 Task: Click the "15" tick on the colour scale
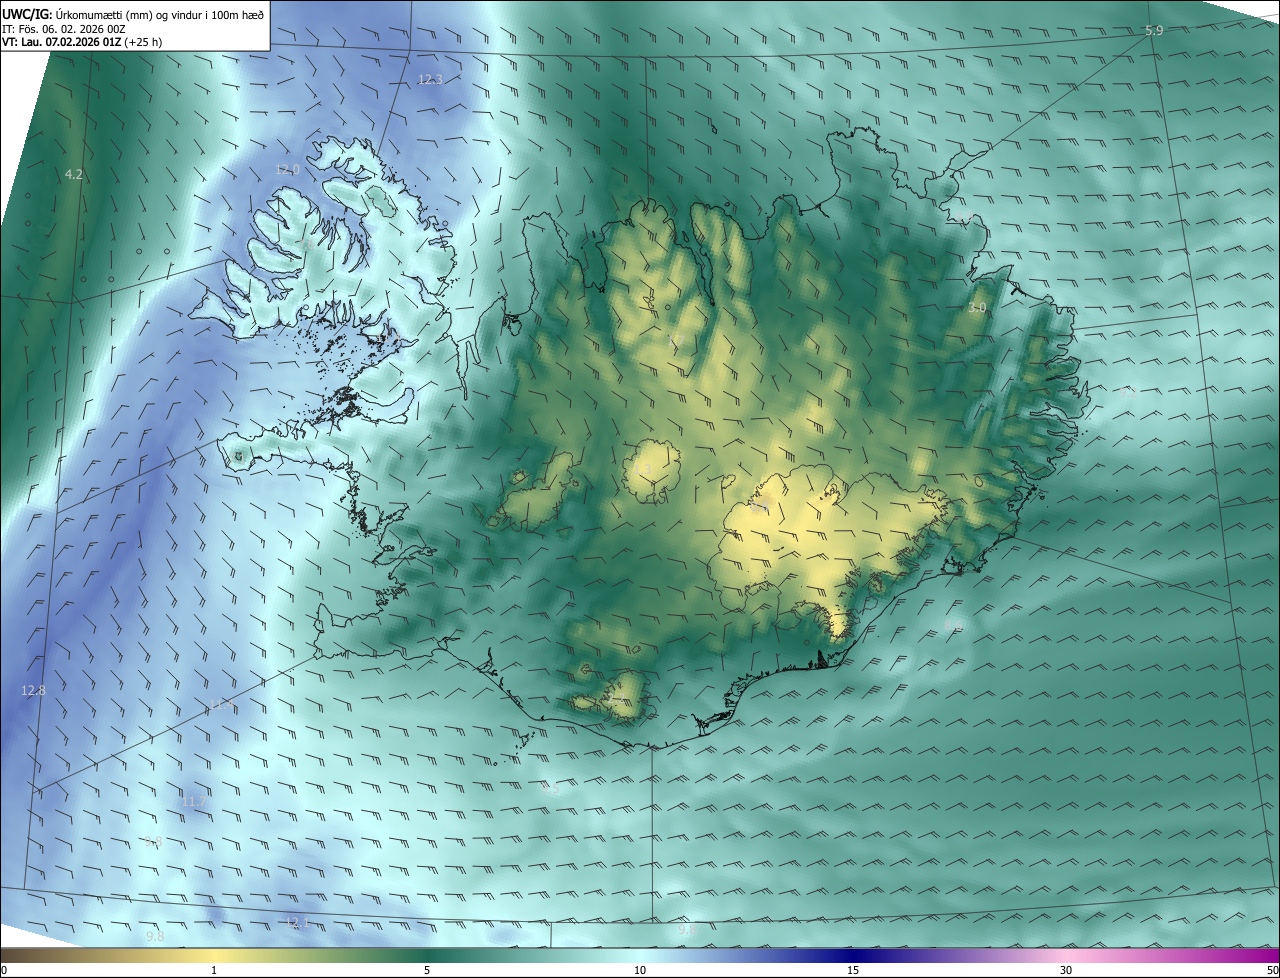[x=853, y=970]
